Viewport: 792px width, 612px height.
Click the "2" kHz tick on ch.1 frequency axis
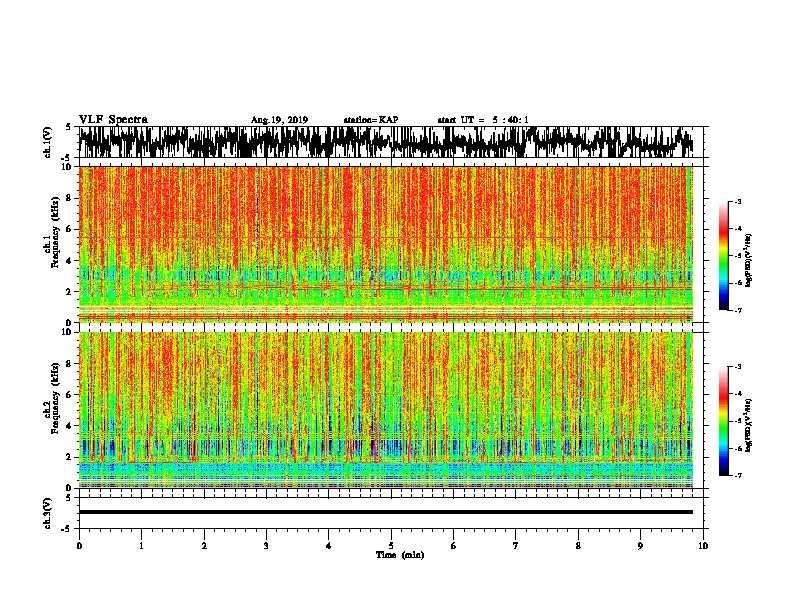click(71, 291)
